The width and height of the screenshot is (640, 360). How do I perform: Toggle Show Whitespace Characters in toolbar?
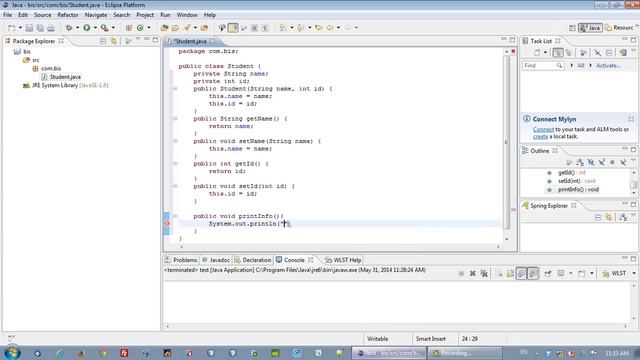pos(265,28)
